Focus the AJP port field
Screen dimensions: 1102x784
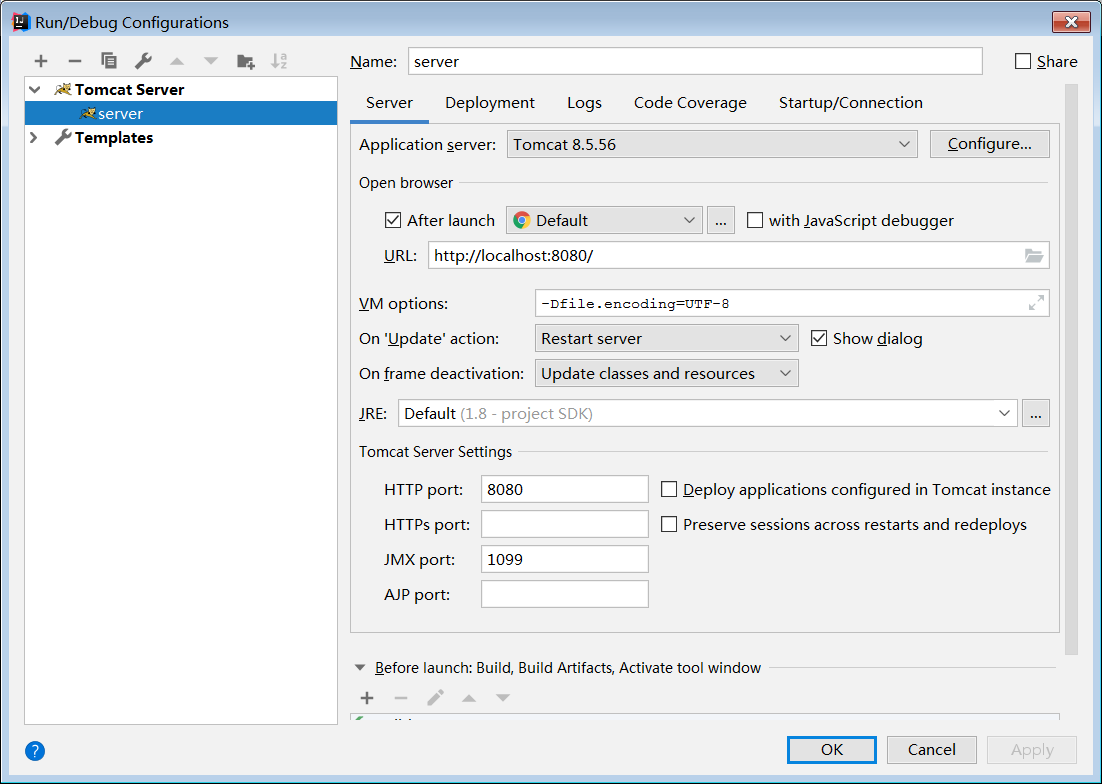point(564,594)
